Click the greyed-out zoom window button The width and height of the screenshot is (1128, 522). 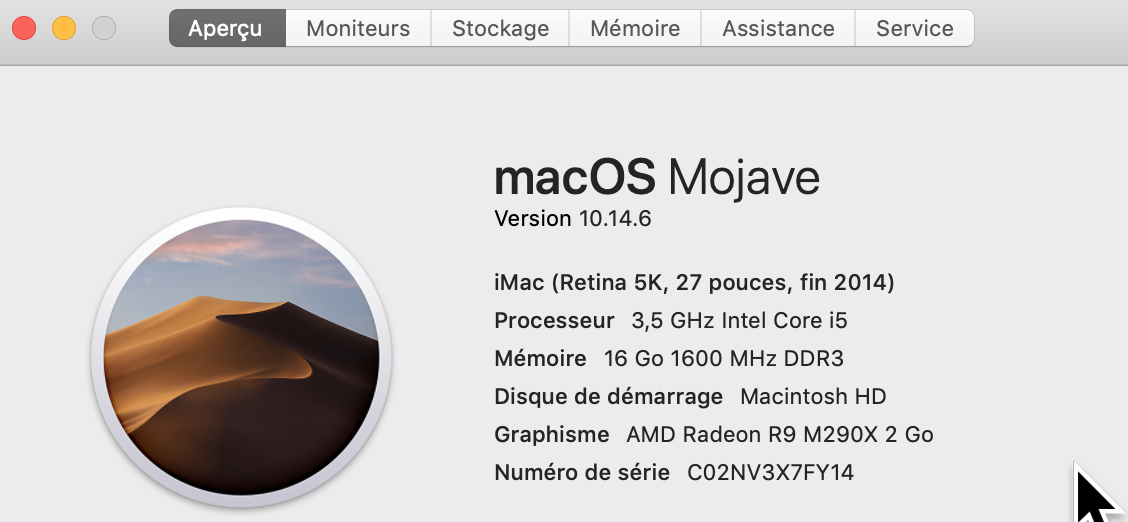[104, 28]
